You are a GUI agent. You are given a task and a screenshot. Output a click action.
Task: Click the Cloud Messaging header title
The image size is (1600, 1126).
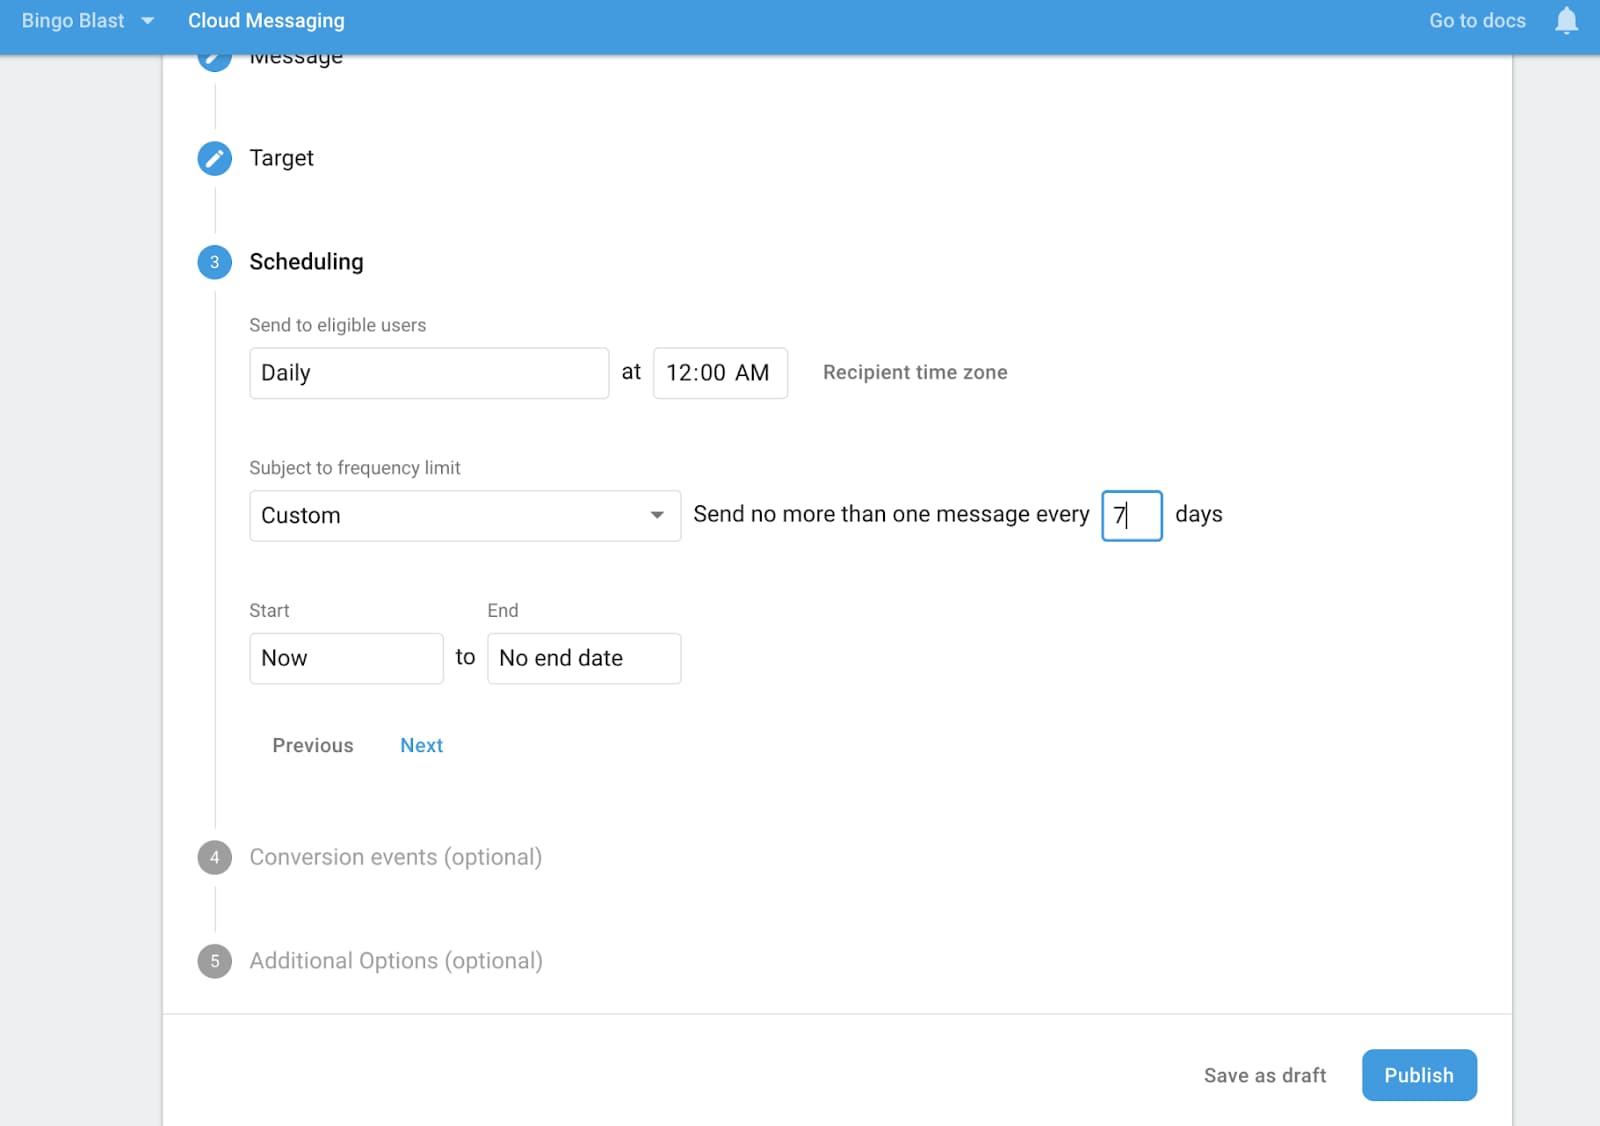coord(266,21)
